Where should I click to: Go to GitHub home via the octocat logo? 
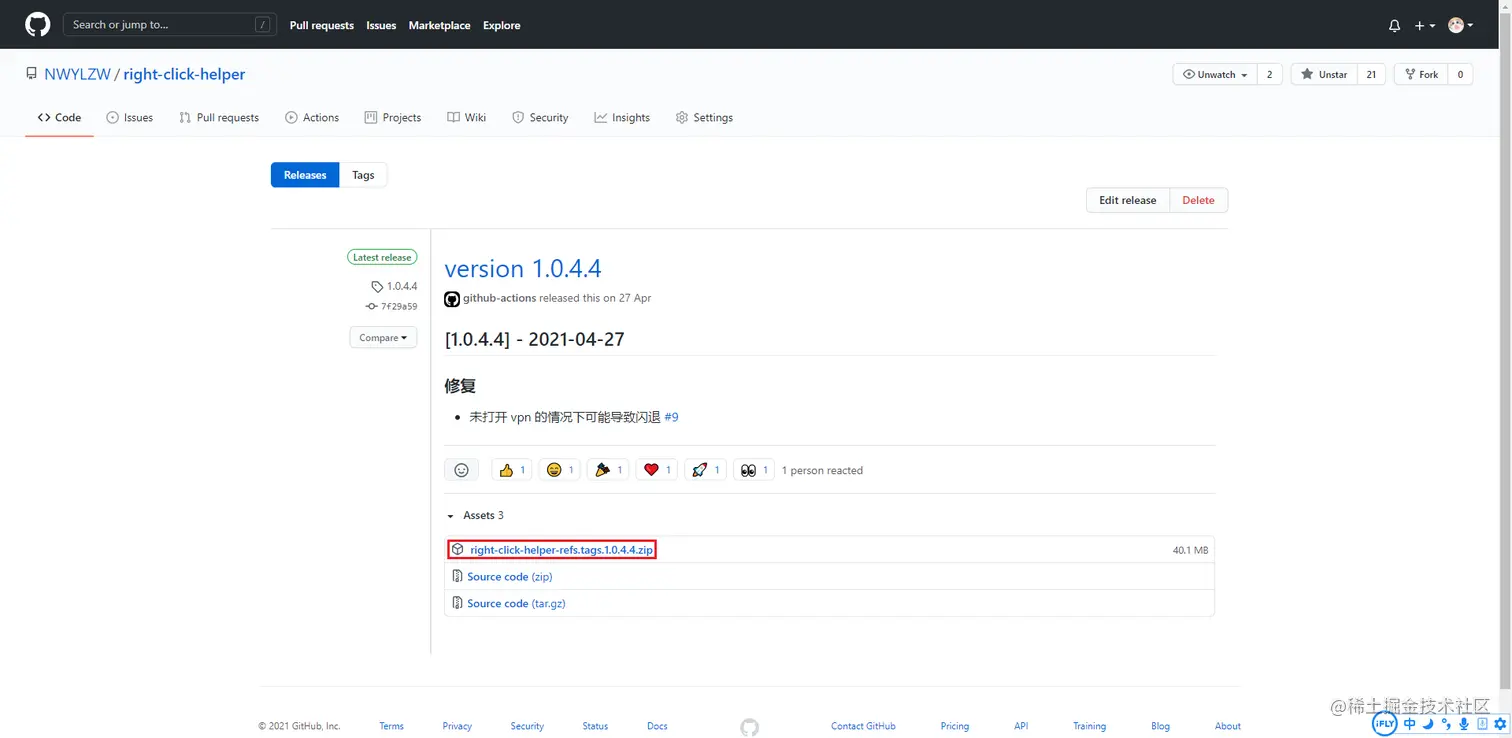click(37, 25)
